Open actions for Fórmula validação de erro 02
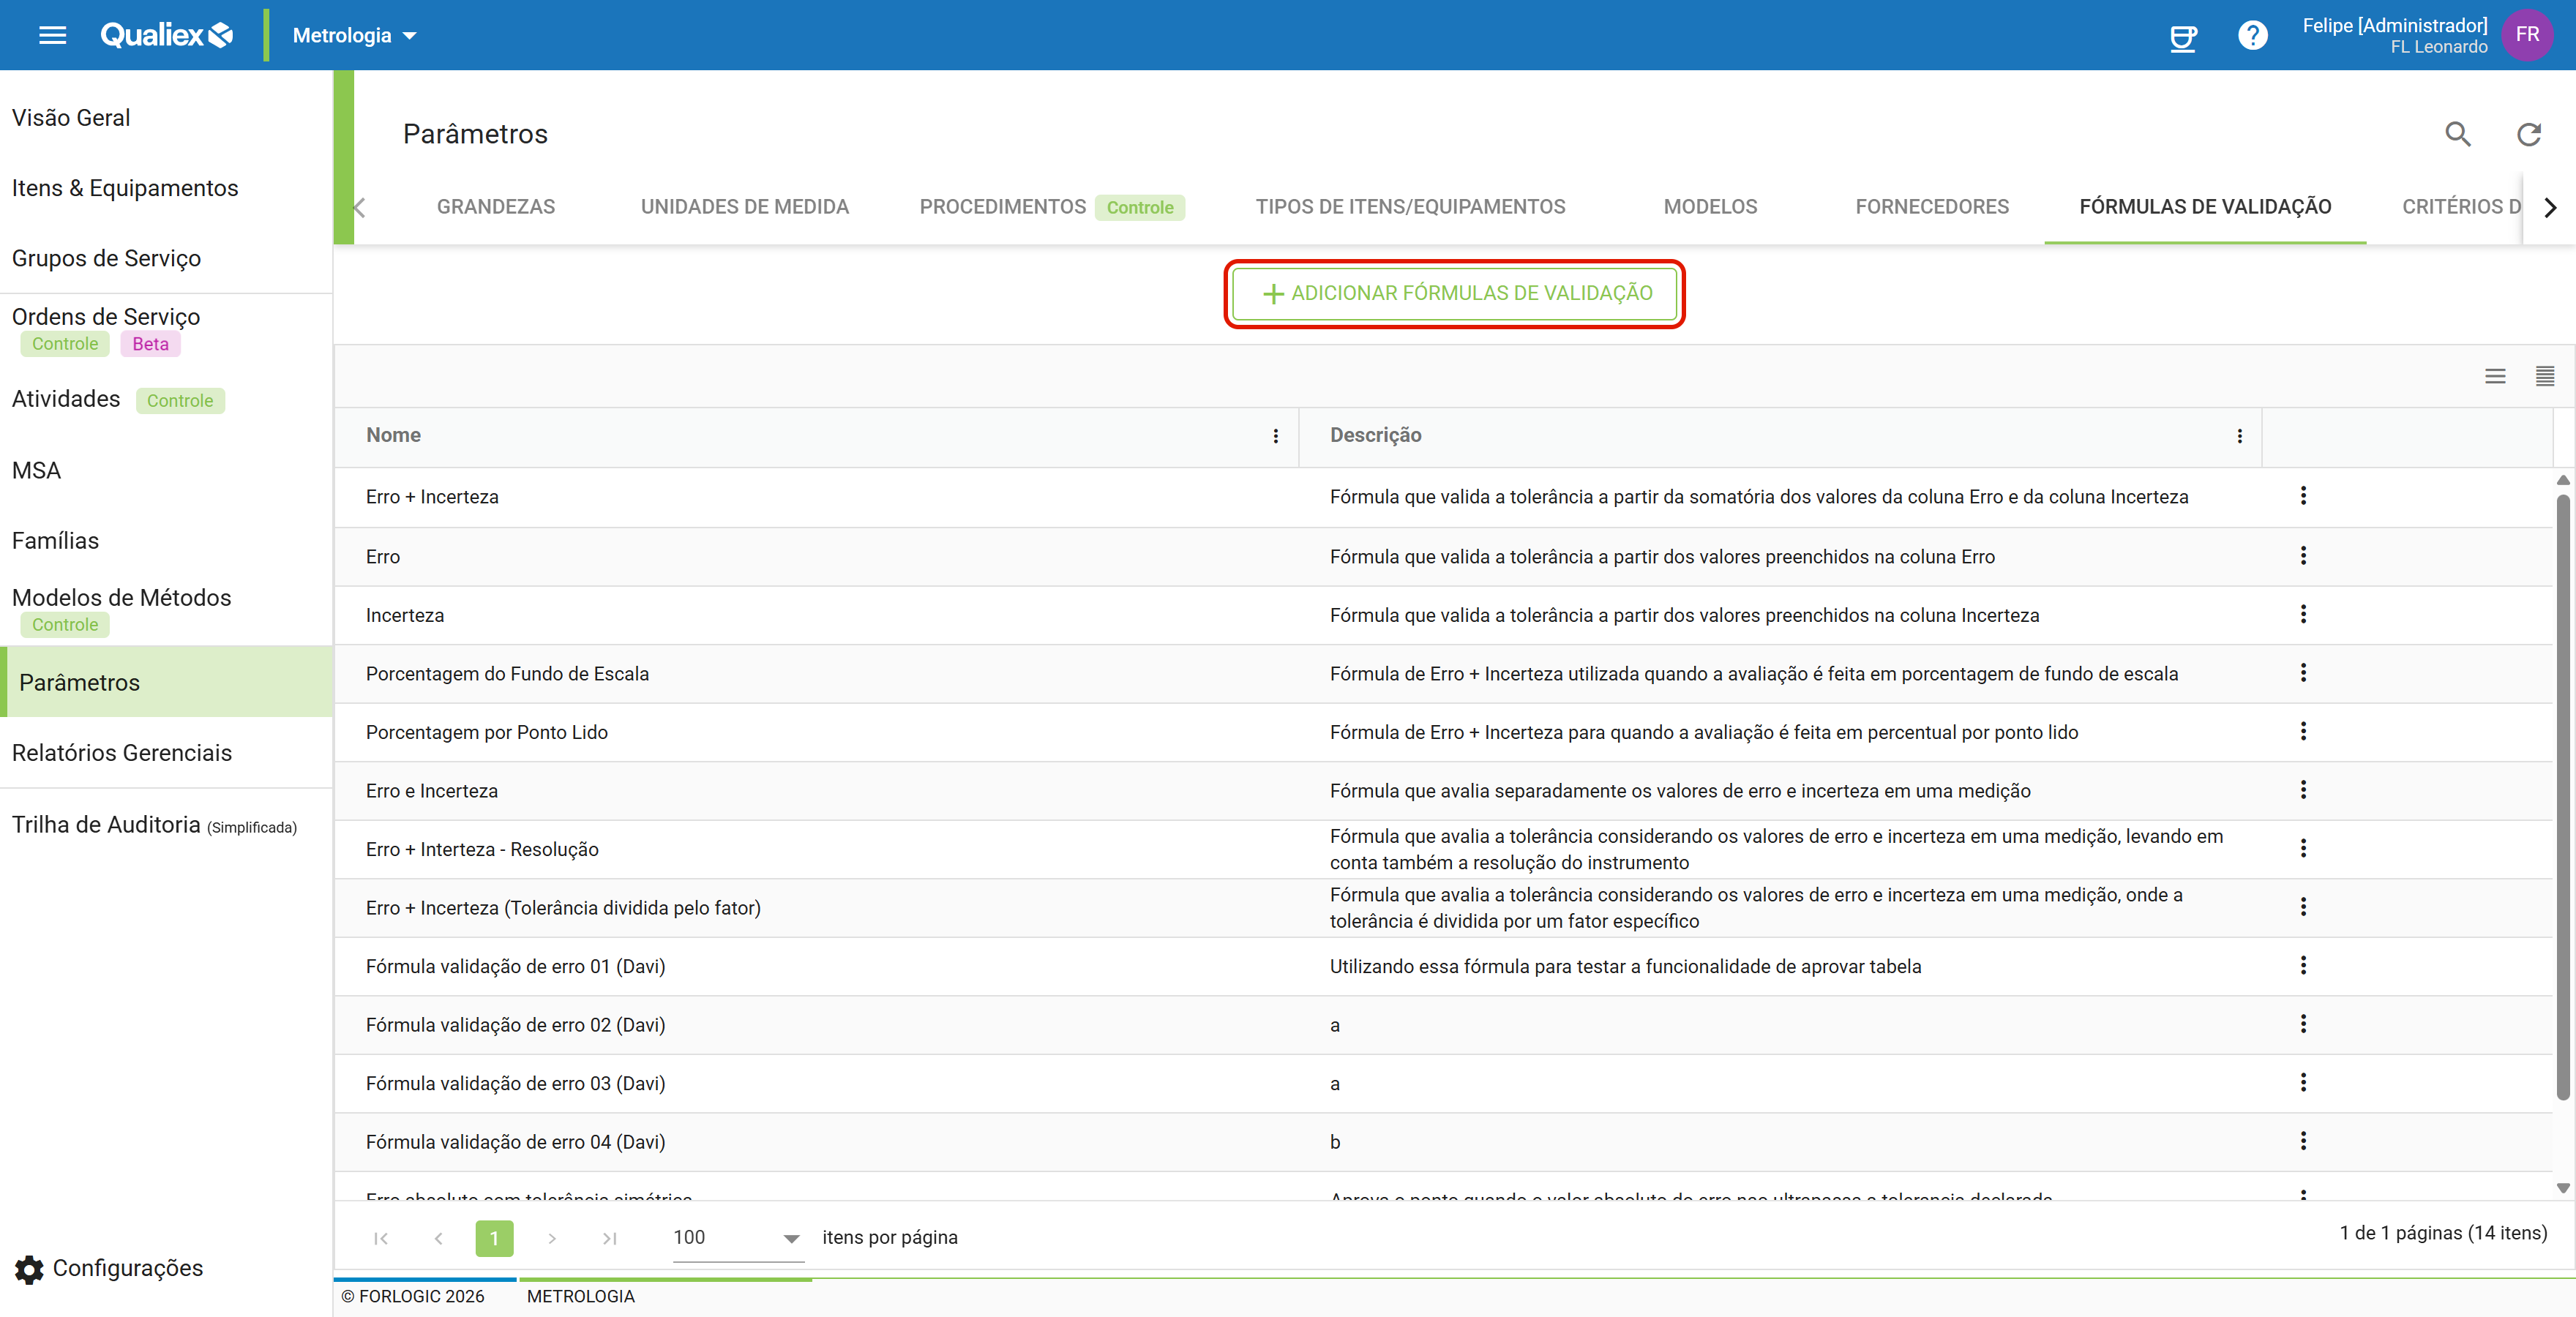The width and height of the screenshot is (2576, 1317). [2303, 1024]
